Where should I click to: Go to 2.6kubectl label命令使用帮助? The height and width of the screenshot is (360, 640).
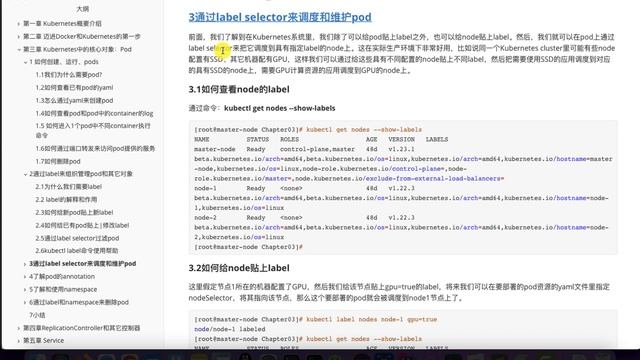click(77, 251)
